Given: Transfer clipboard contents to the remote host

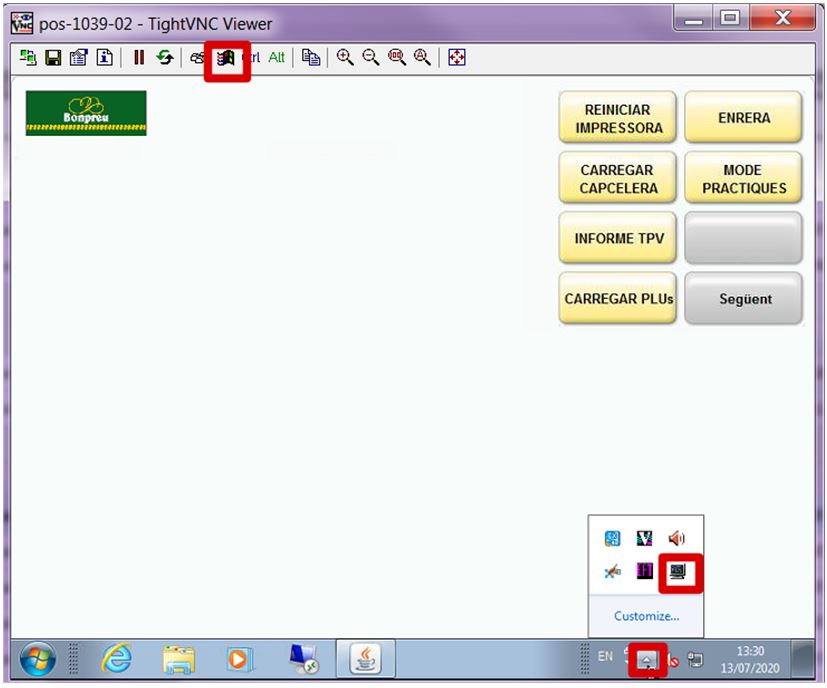Looking at the screenshot, I should (310, 57).
